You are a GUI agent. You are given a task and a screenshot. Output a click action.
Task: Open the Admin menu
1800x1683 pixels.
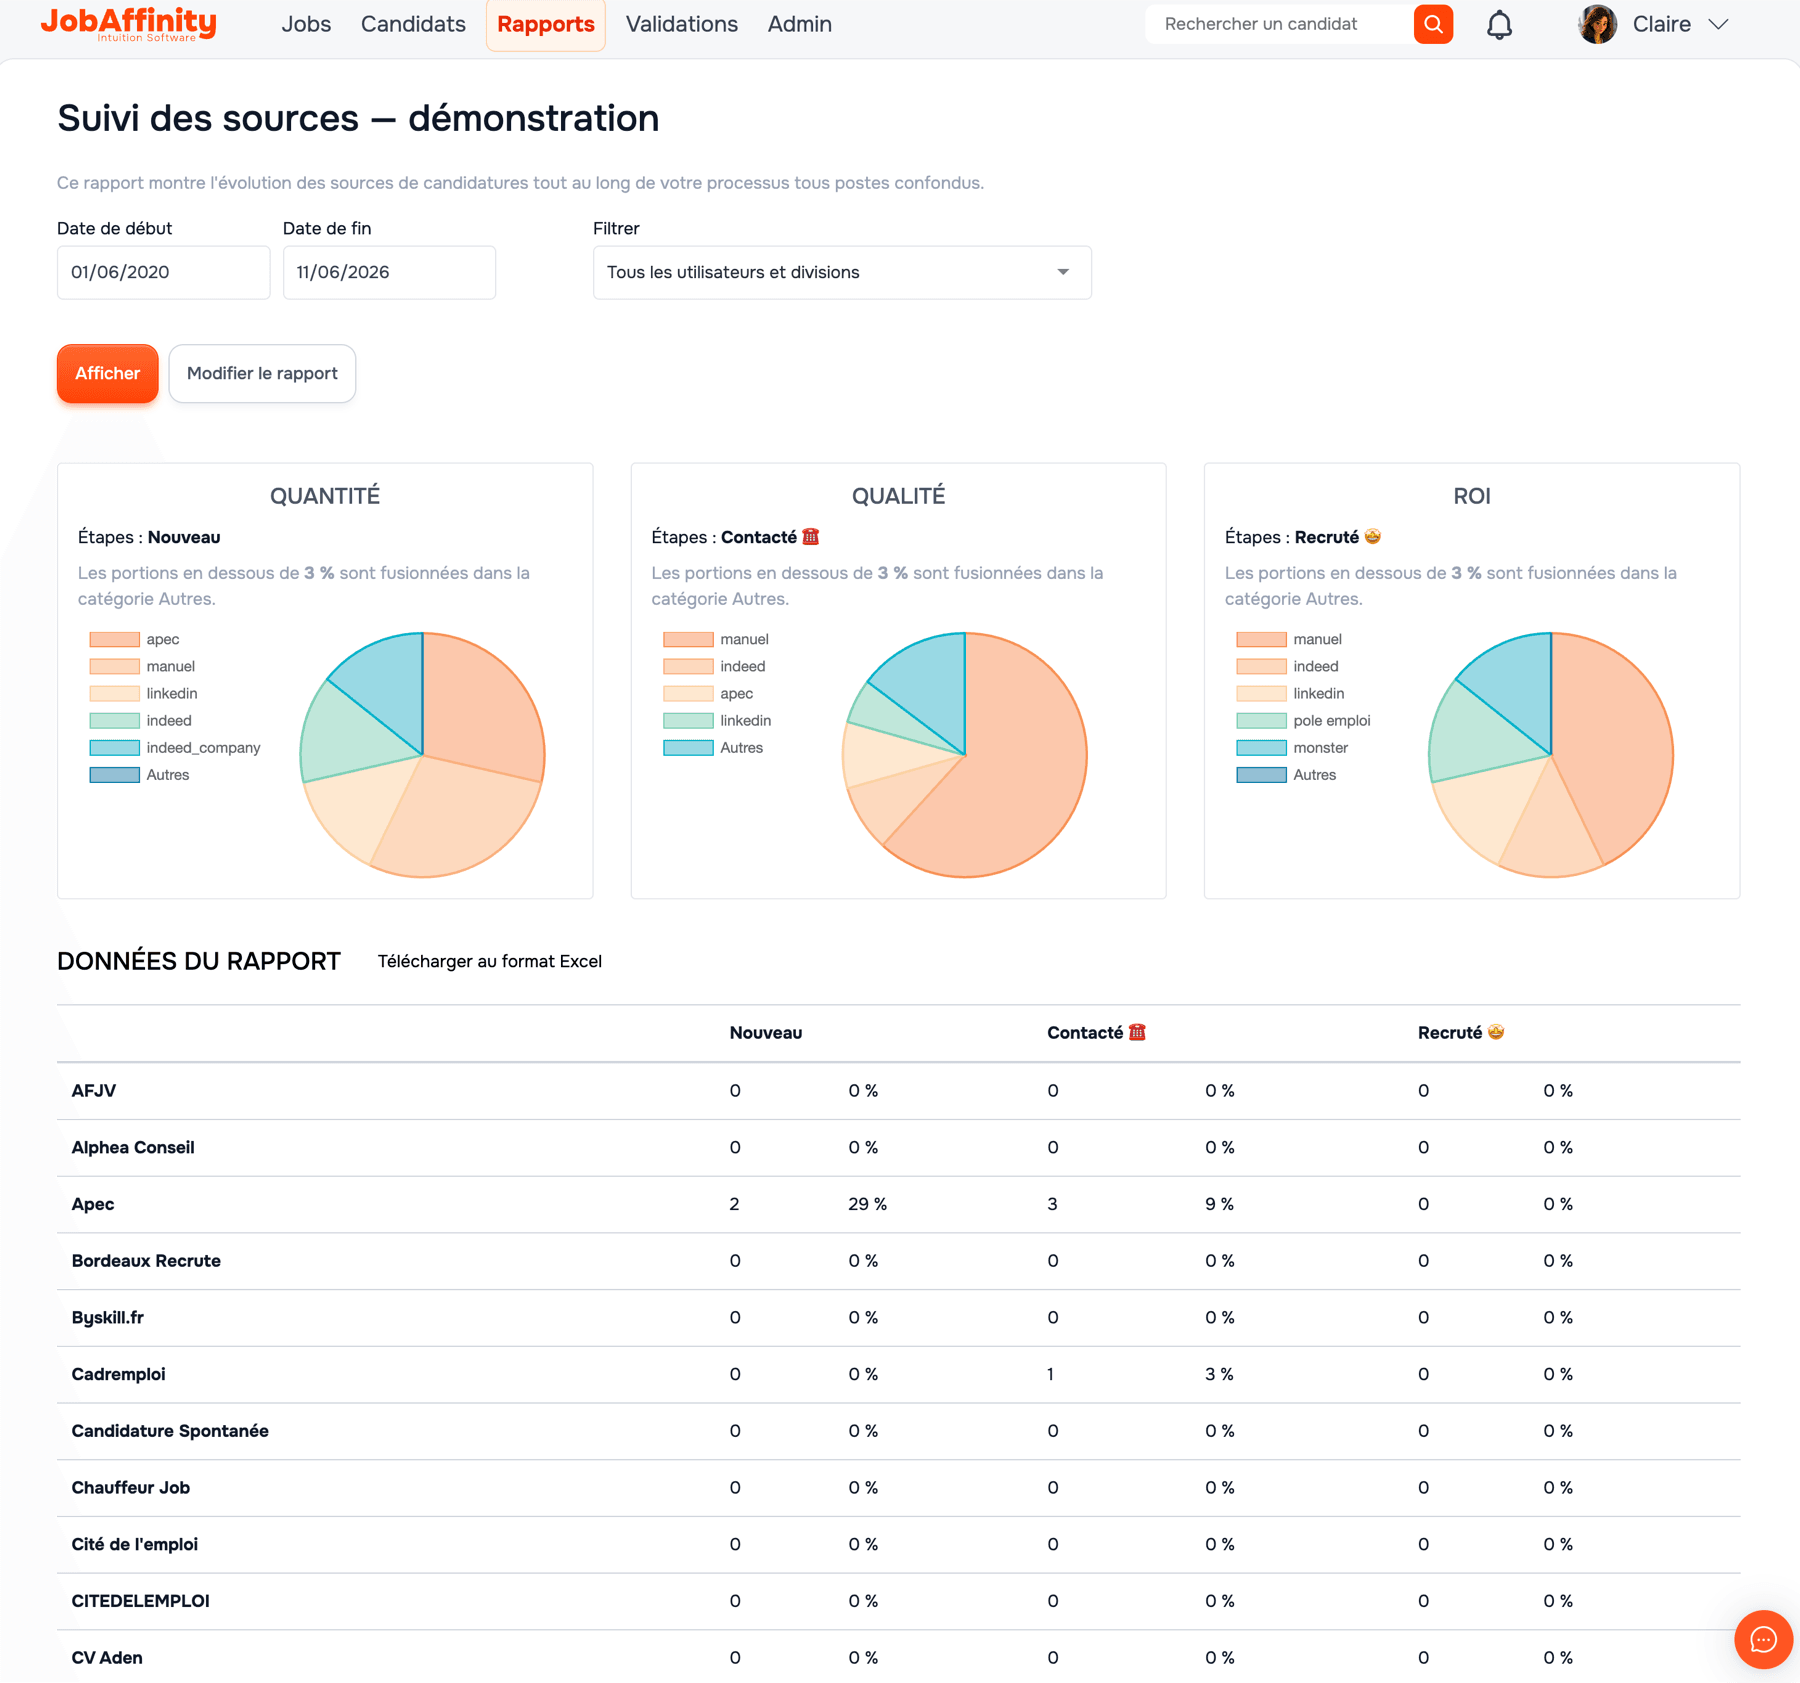[x=800, y=24]
